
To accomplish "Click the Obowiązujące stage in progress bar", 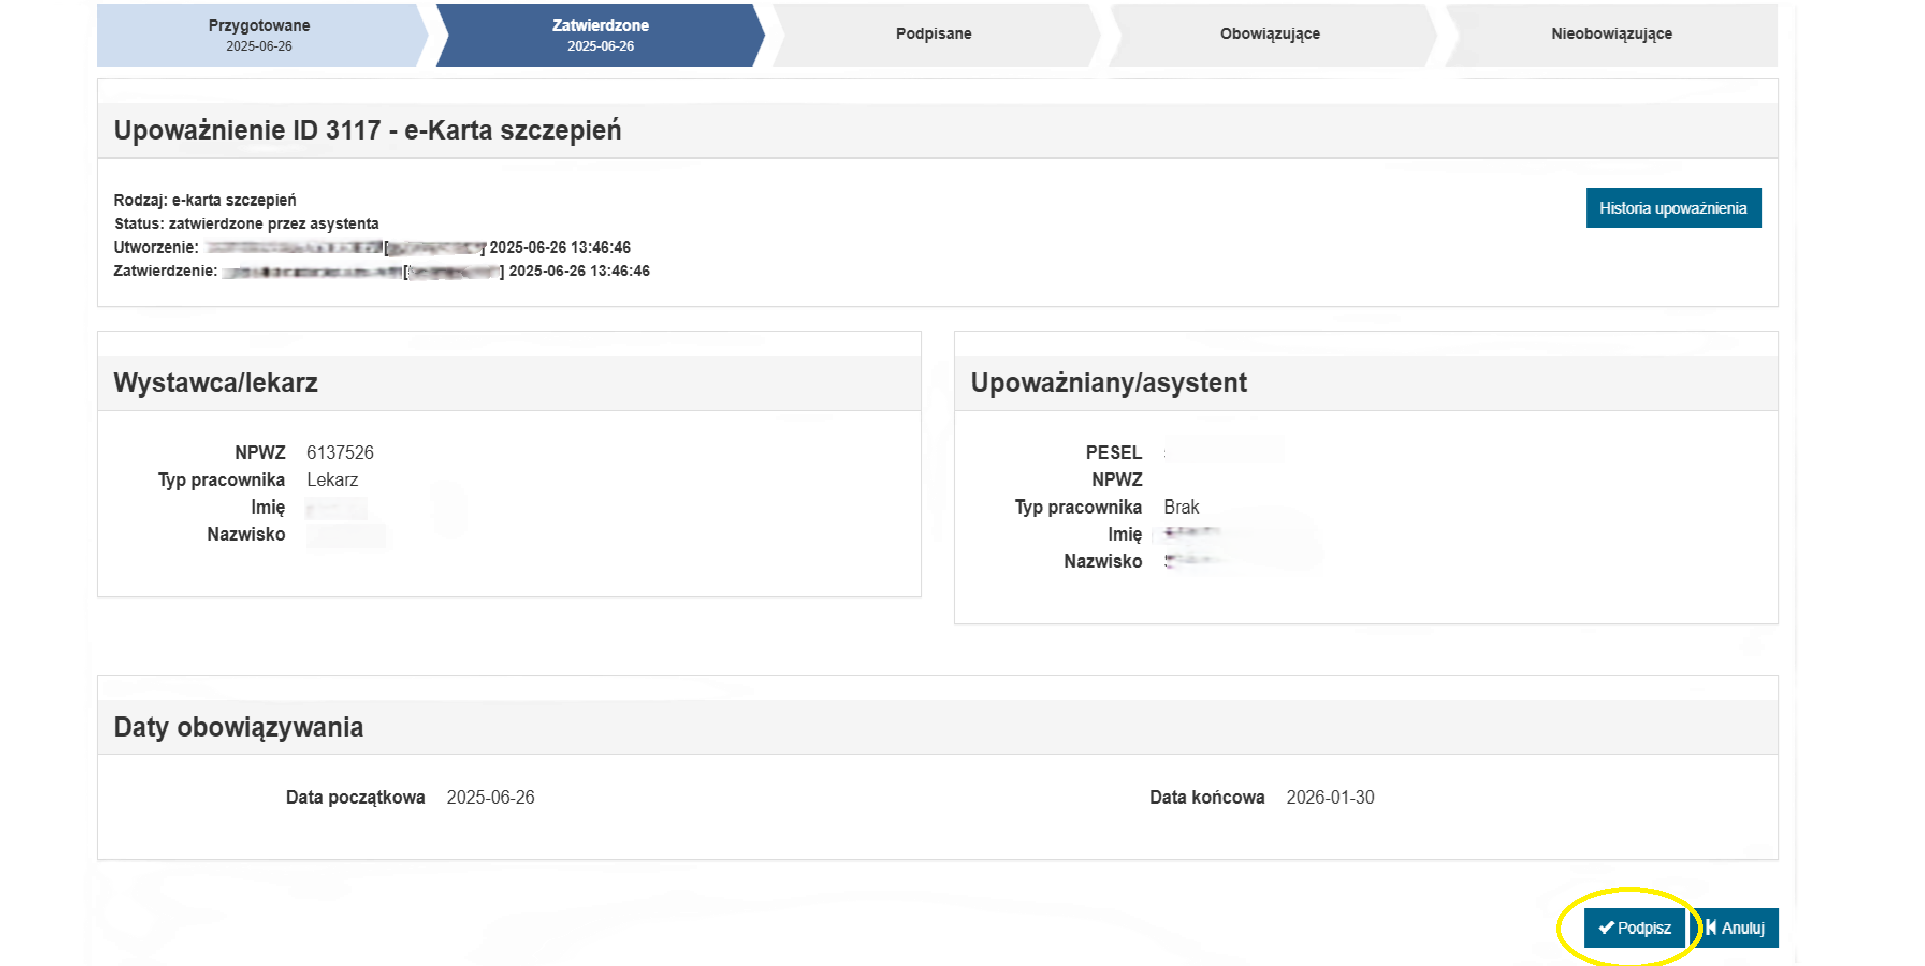I will (1269, 34).
